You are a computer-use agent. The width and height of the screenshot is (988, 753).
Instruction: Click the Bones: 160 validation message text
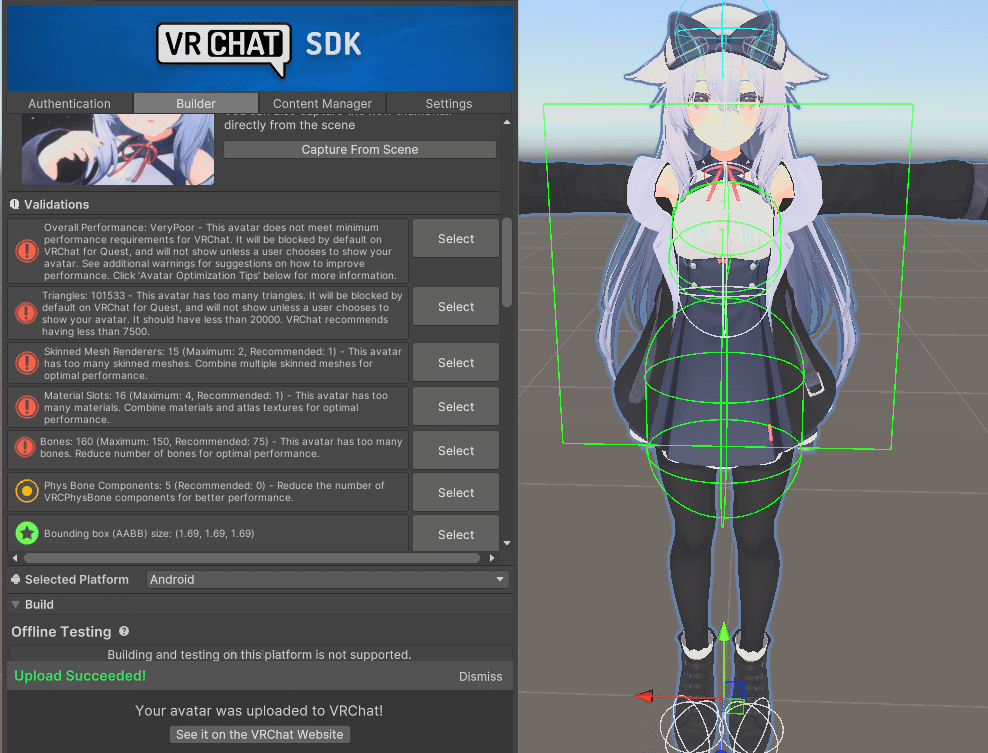click(x=221, y=447)
